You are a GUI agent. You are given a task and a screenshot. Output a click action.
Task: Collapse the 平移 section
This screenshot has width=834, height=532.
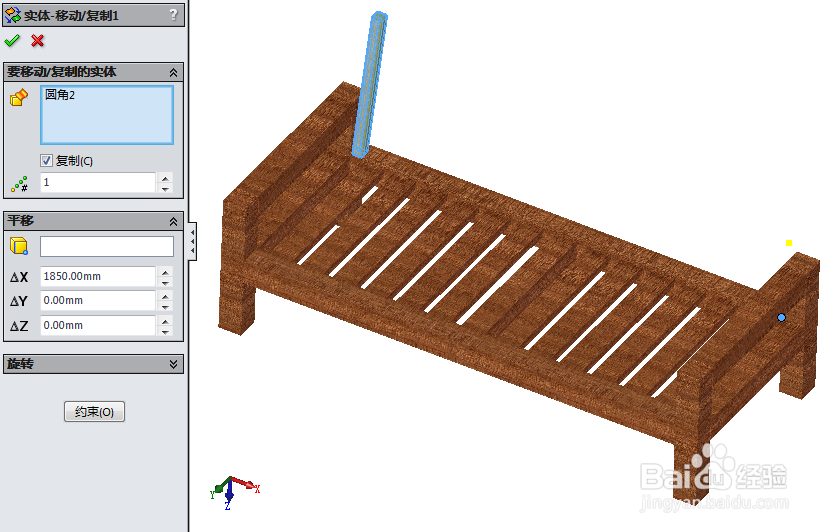click(x=173, y=221)
